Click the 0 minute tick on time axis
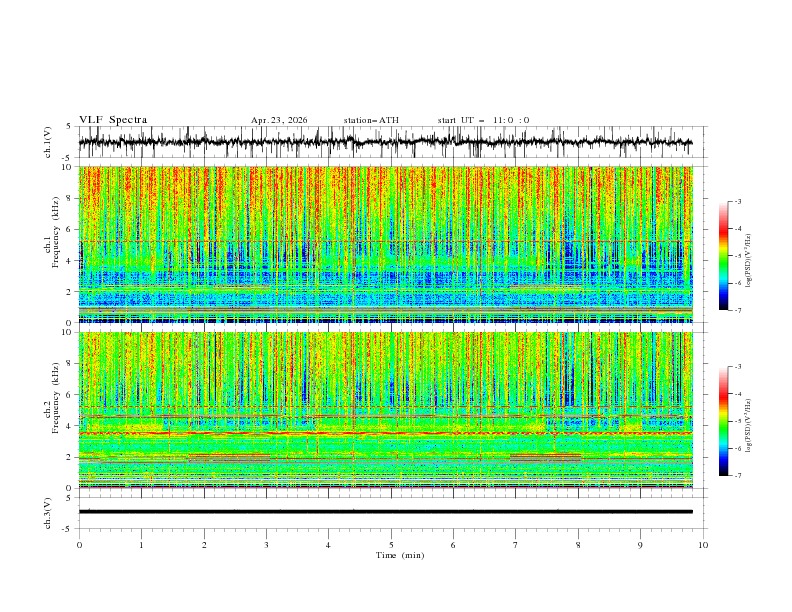 [x=79, y=545]
